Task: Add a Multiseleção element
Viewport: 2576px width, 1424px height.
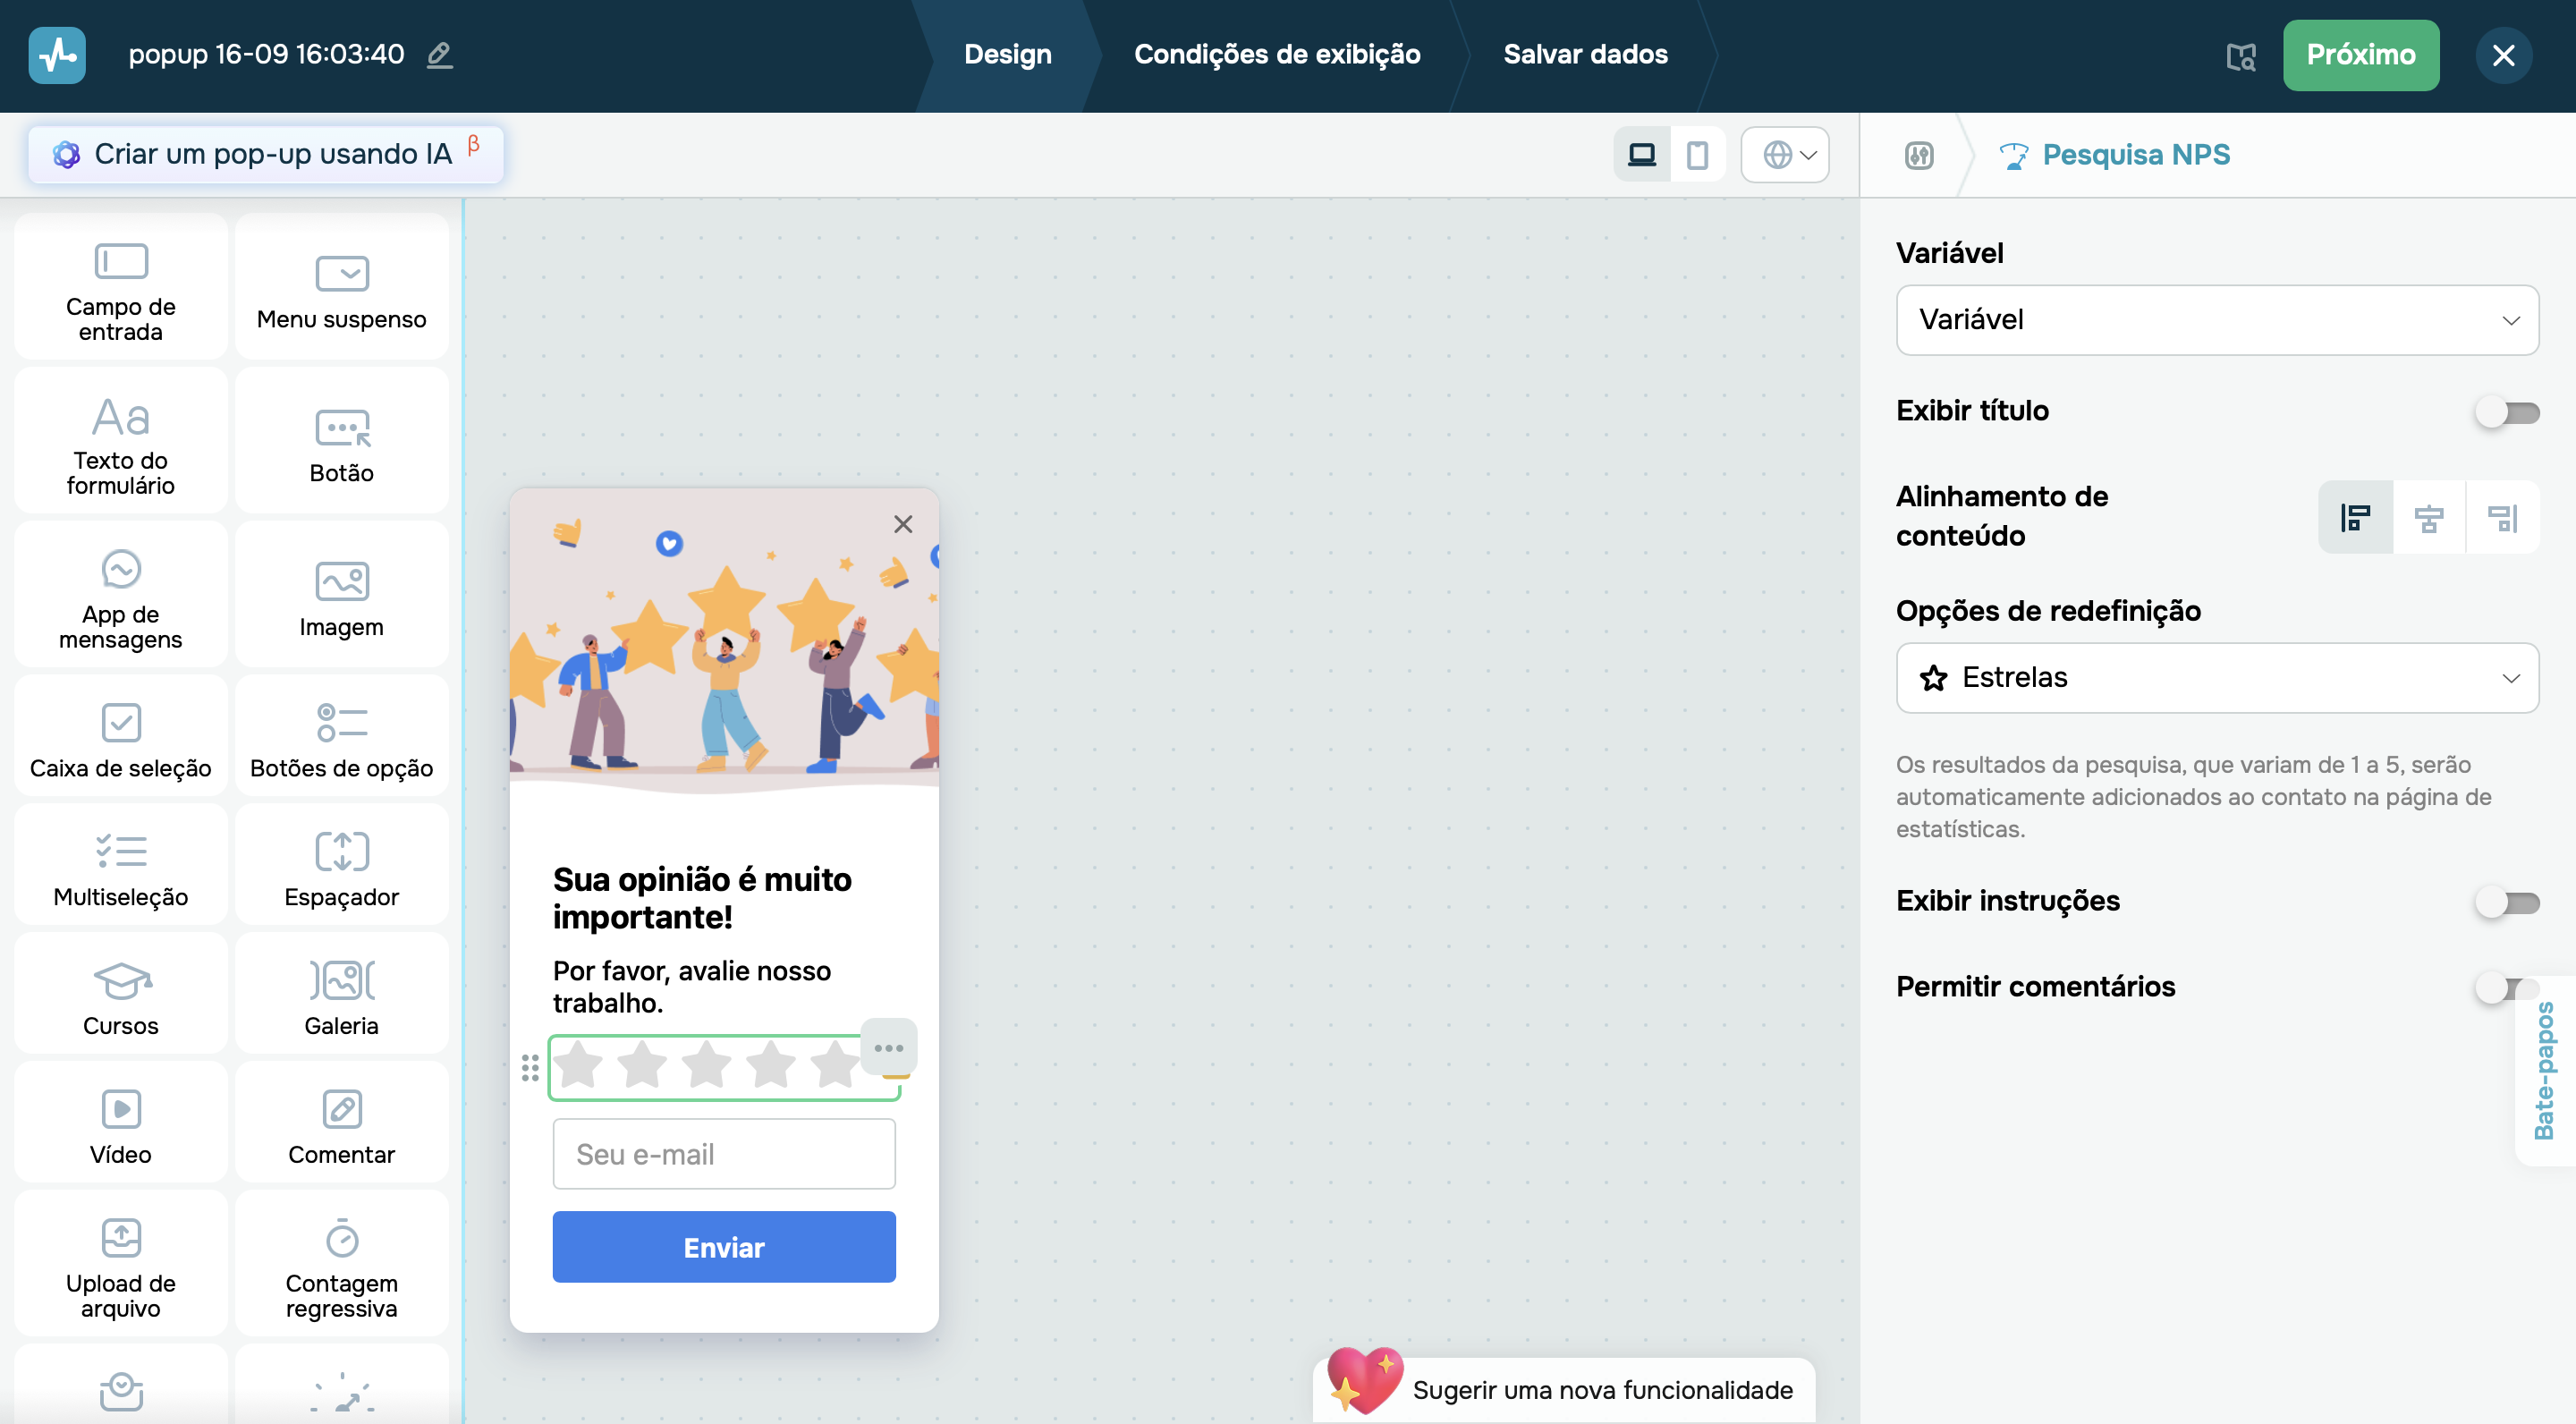Action: coord(120,866)
